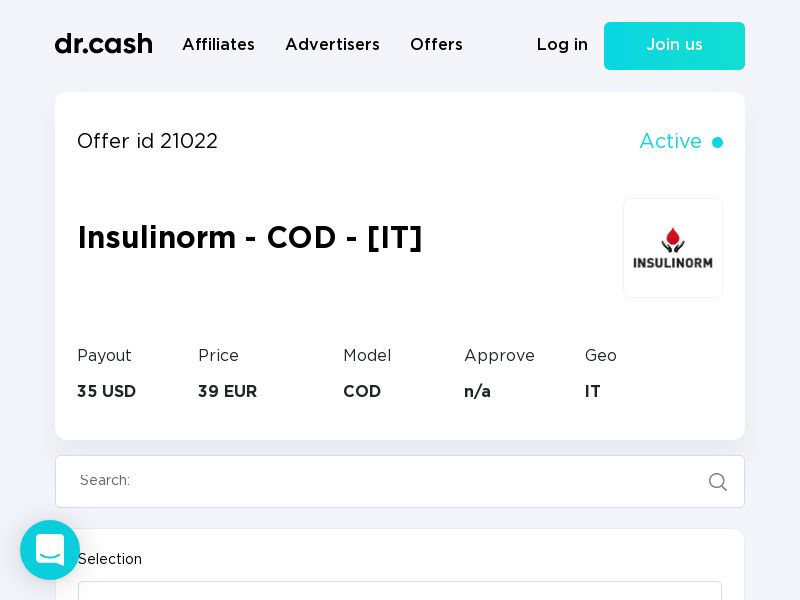
Task: Open the Affiliates menu item
Action: [x=218, y=44]
